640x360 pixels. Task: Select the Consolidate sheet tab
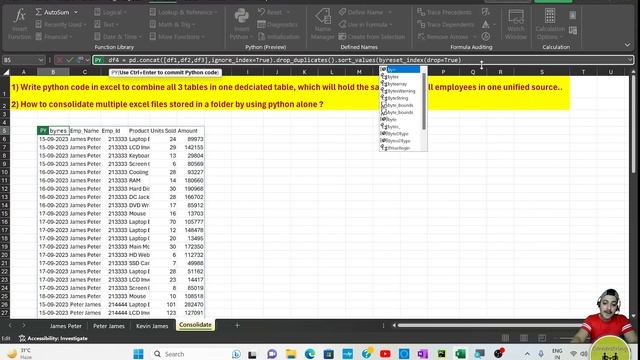coord(195,325)
